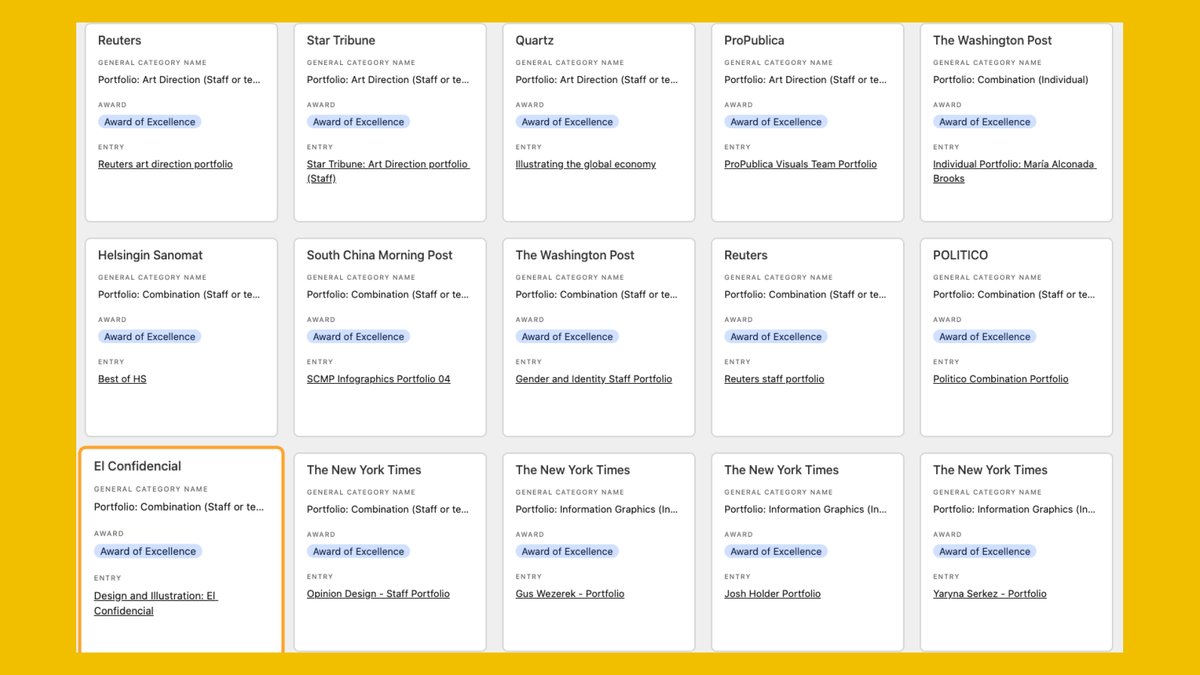
Task: Open the Star Tribune Art Direction portfolio link
Action: [388, 171]
